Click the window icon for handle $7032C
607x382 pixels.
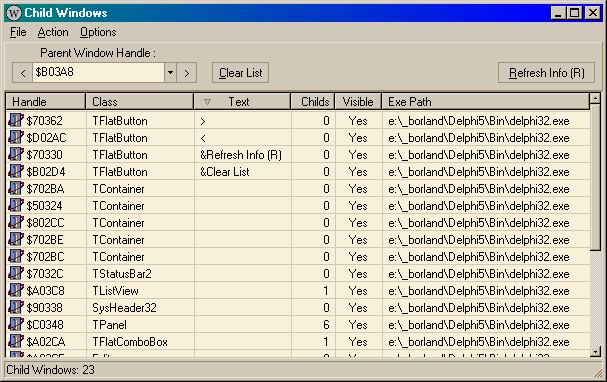(16, 274)
